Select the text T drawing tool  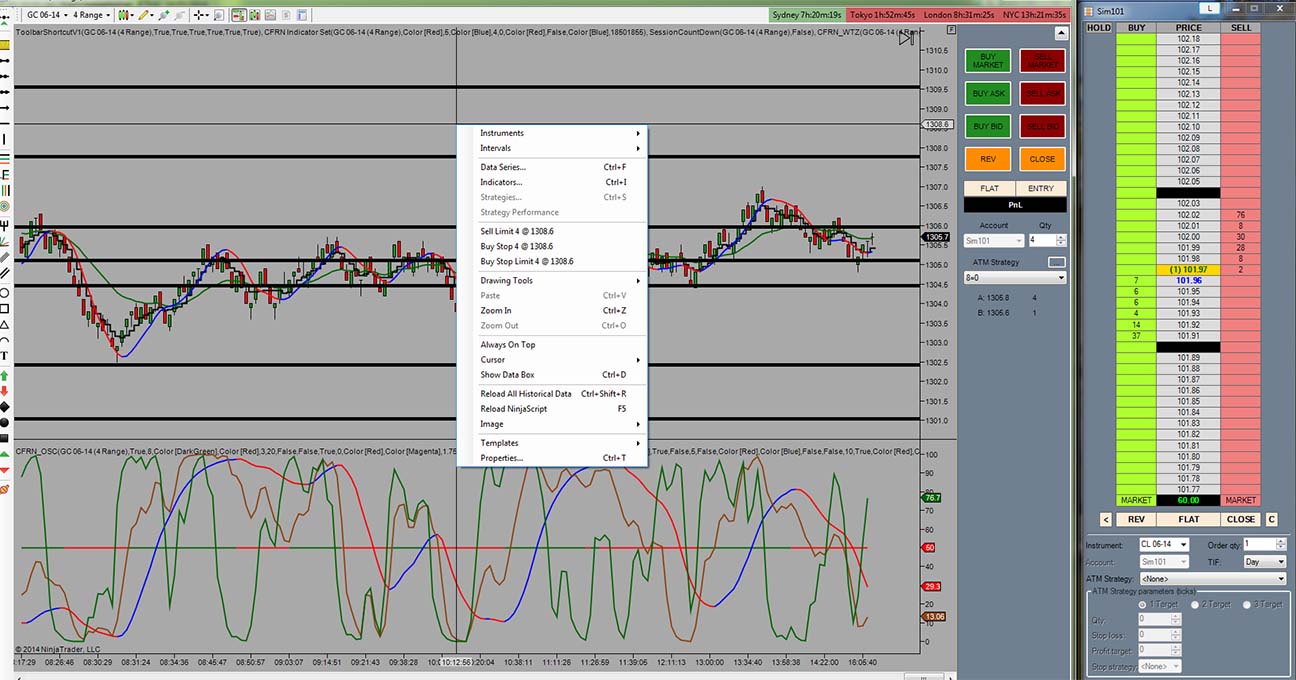pyautogui.click(x=6, y=355)
